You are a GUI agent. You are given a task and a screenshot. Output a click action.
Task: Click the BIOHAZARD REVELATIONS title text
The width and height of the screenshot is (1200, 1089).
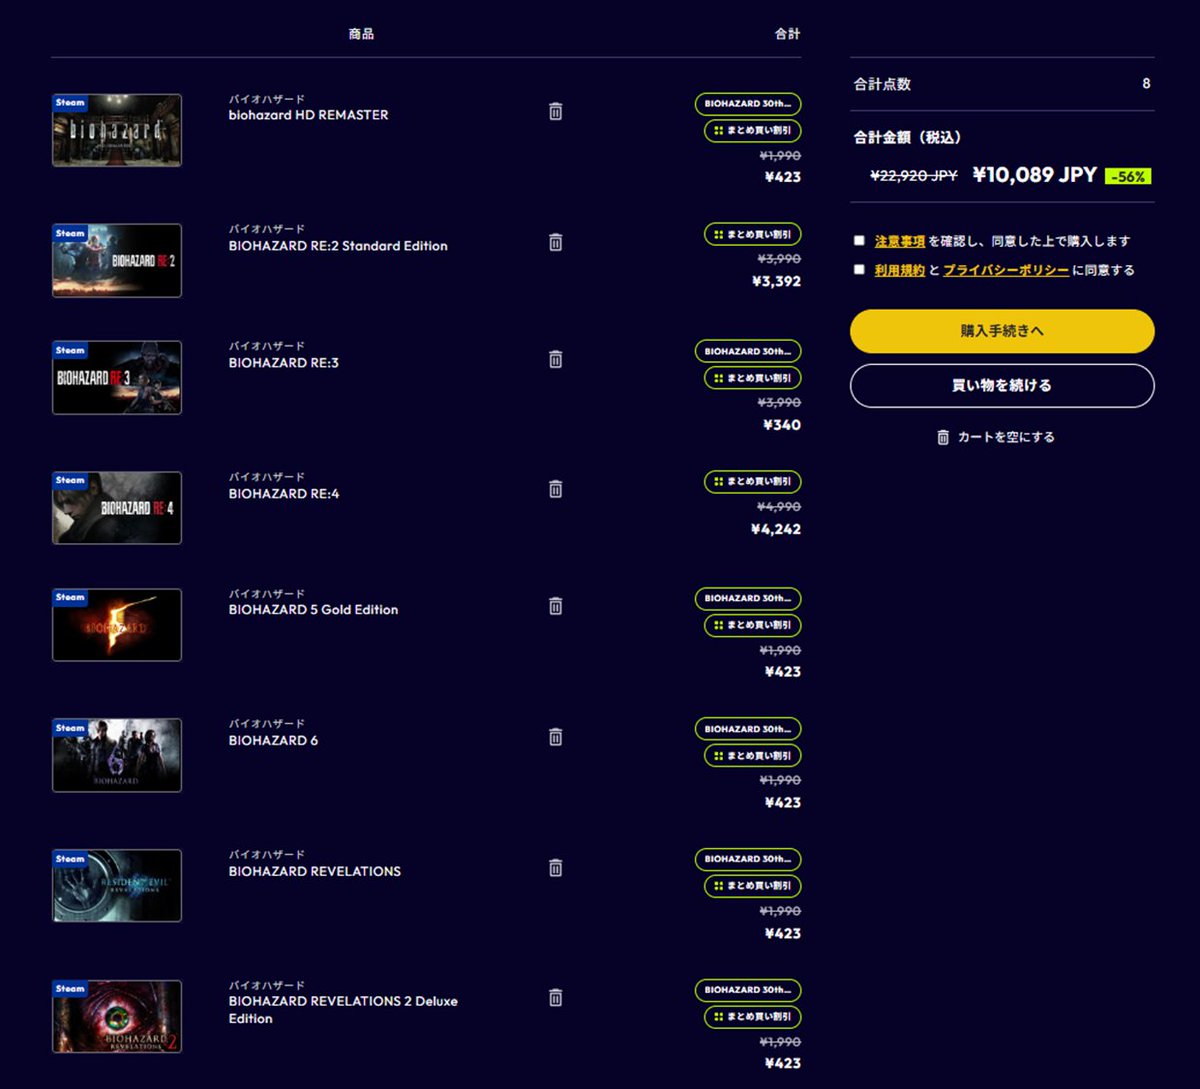point(314,872)
